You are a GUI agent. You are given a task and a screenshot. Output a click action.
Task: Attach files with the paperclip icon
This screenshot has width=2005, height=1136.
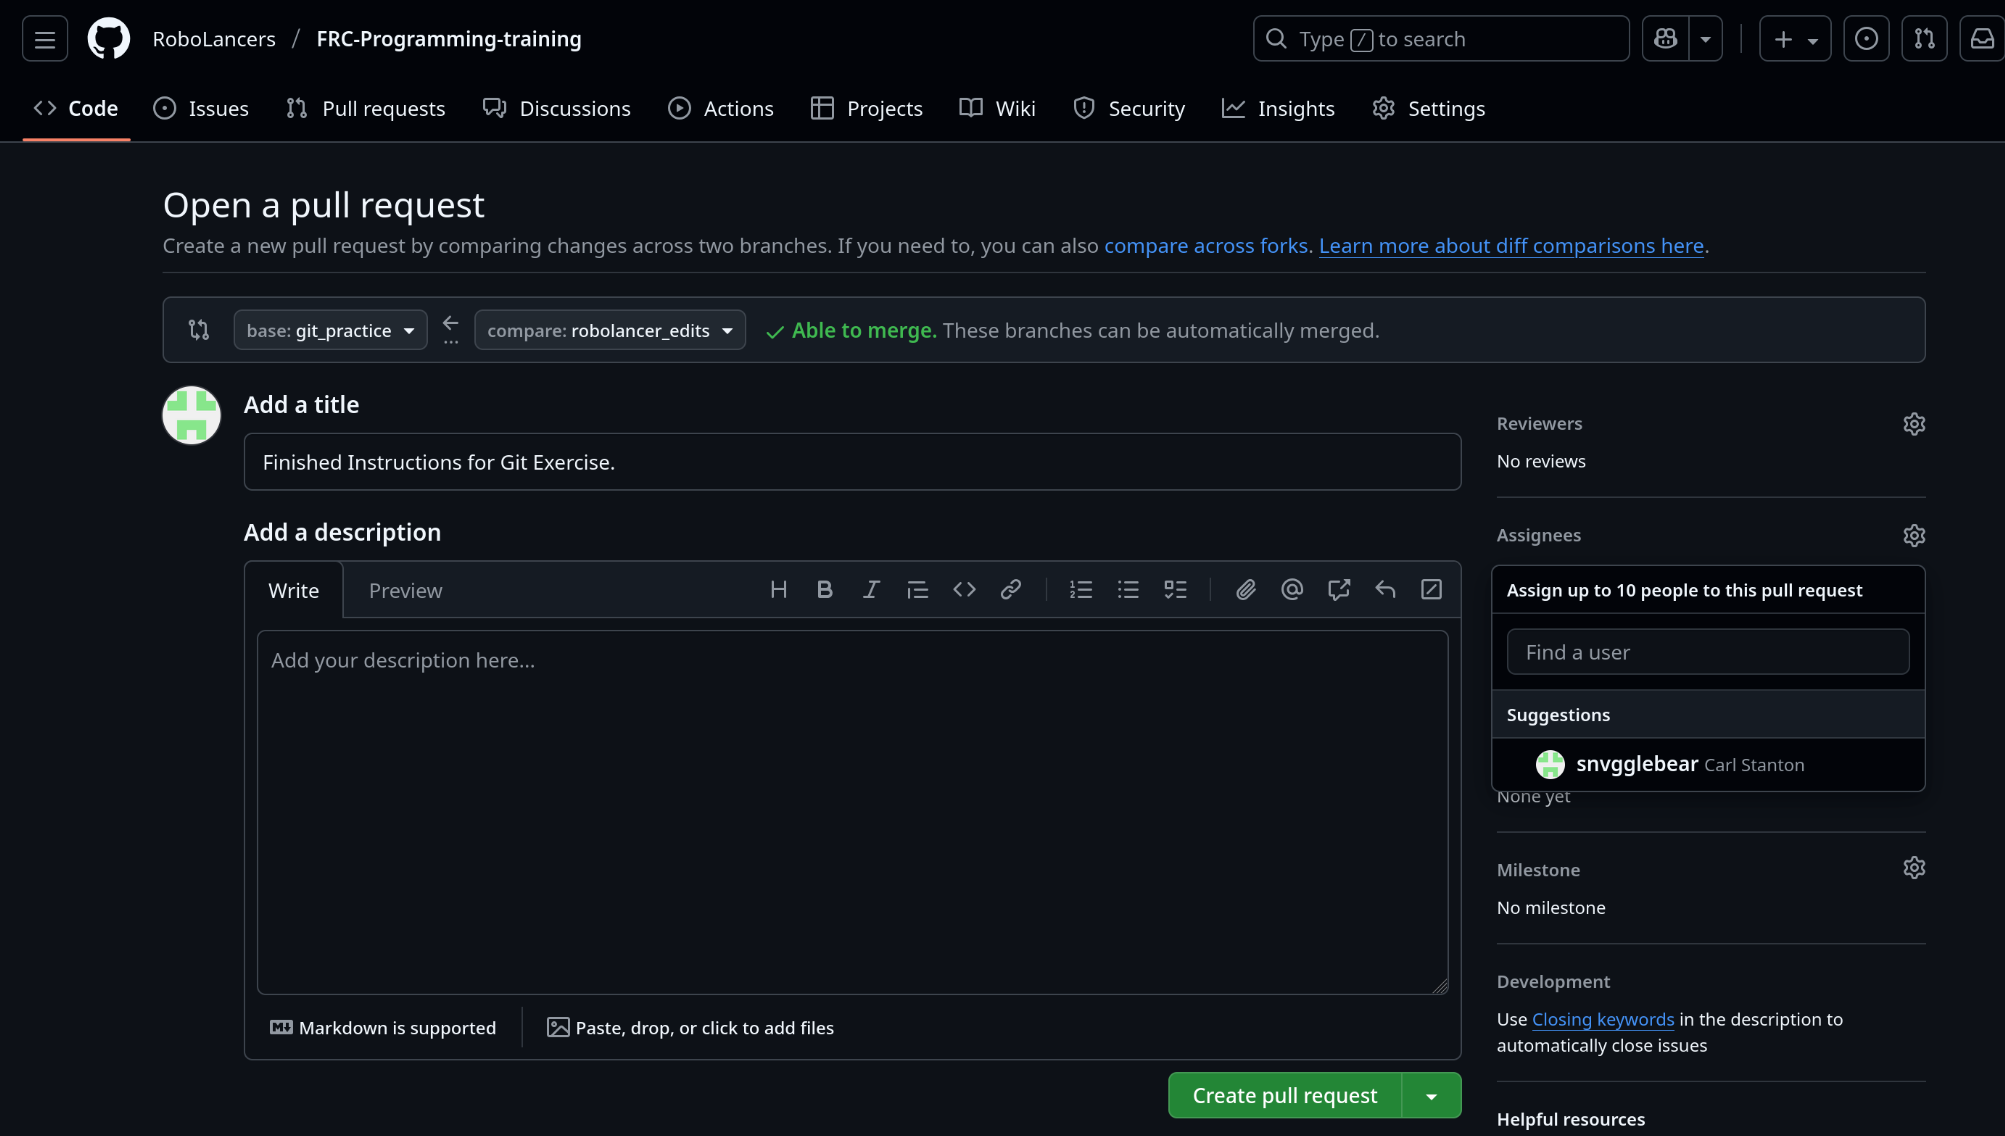coord(1245,589)
